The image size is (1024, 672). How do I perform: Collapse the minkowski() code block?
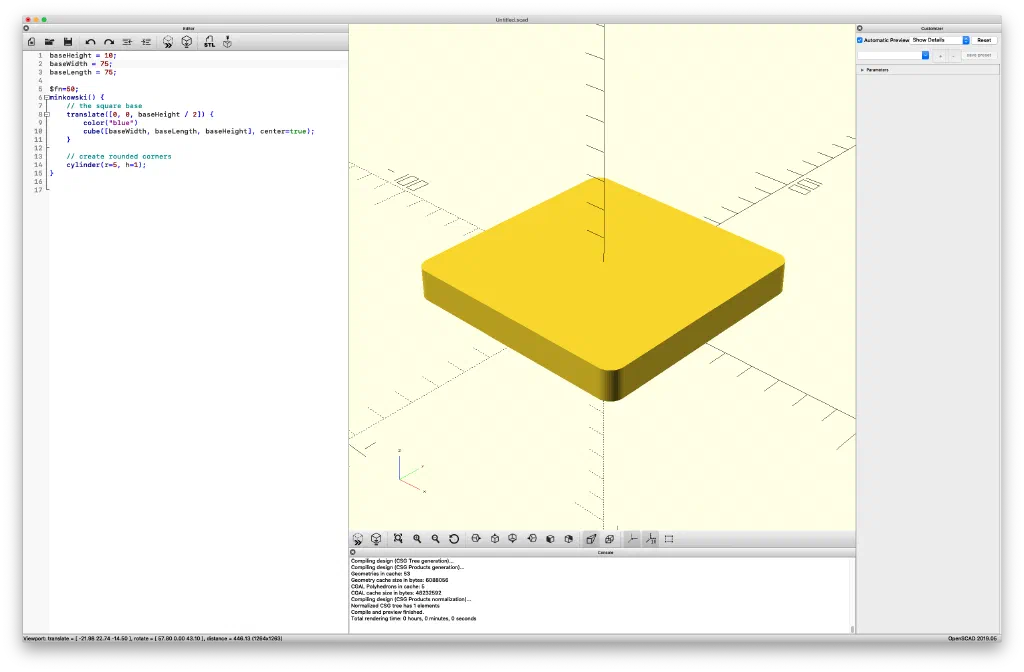pyautogui.click(x=46, y=97)
